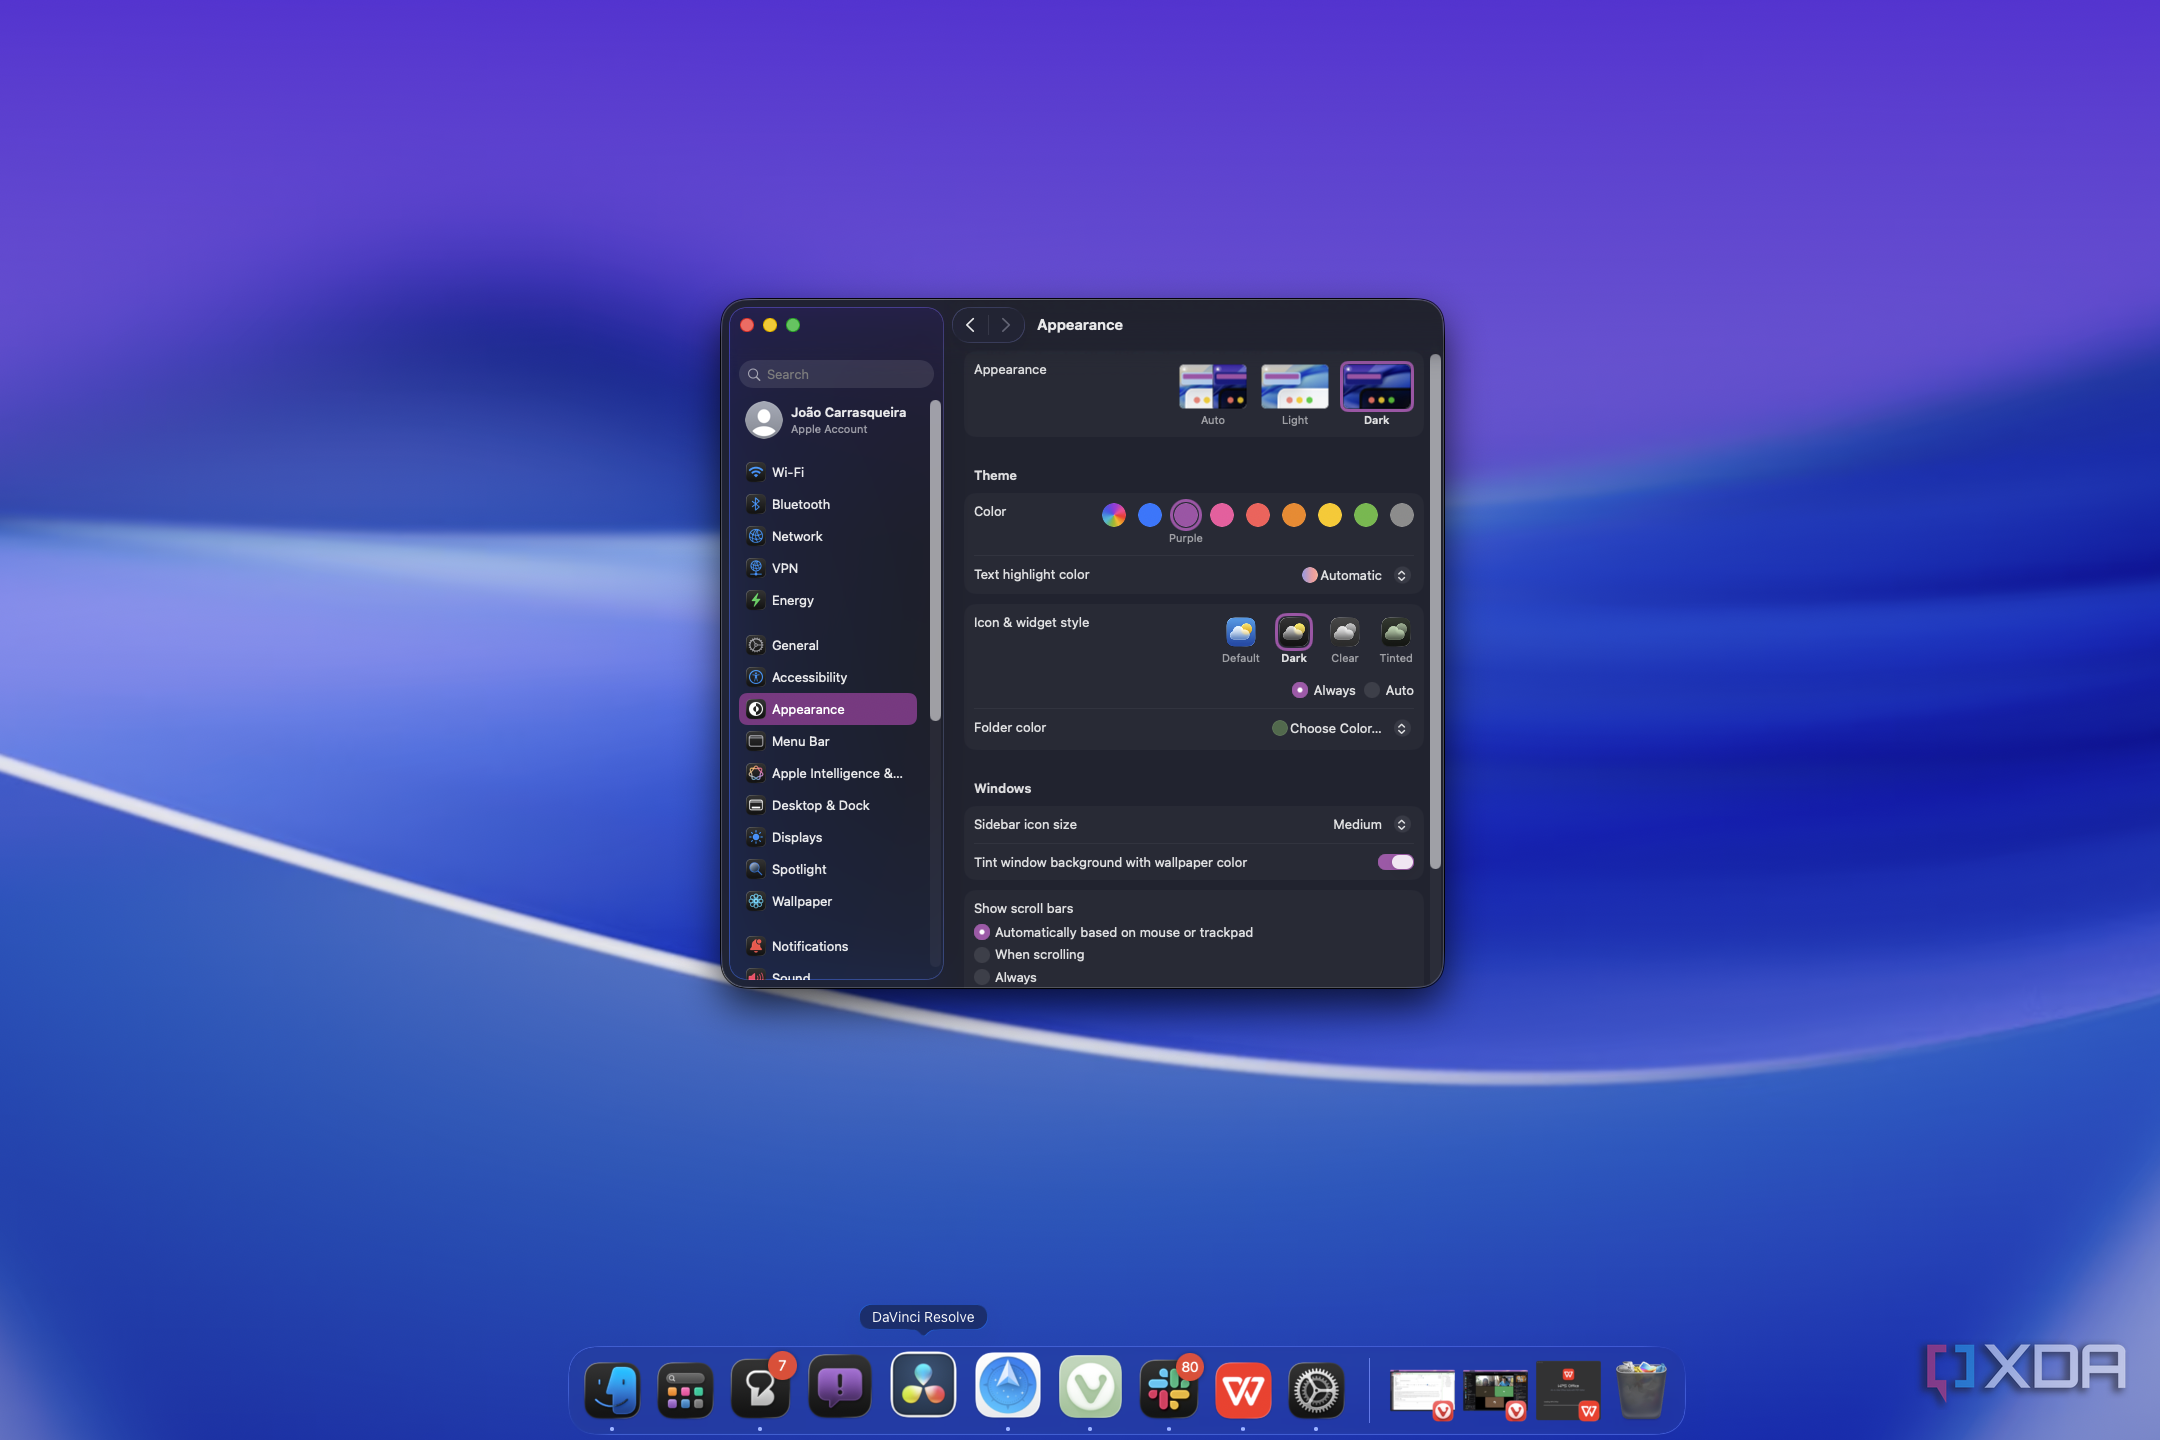Open Wi-Fi settings in sidebar
Image resolution: width=2160 pixels, height=1440 pixels.
click(827, 472)
